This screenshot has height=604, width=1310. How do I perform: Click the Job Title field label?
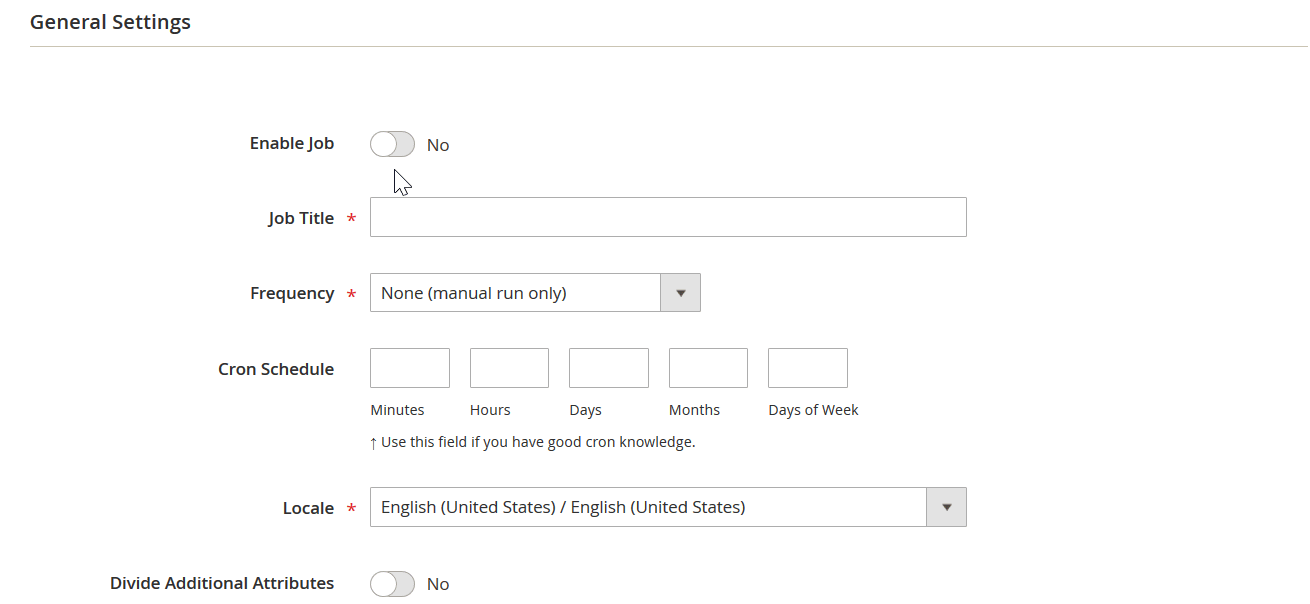[x=301, y=218]
